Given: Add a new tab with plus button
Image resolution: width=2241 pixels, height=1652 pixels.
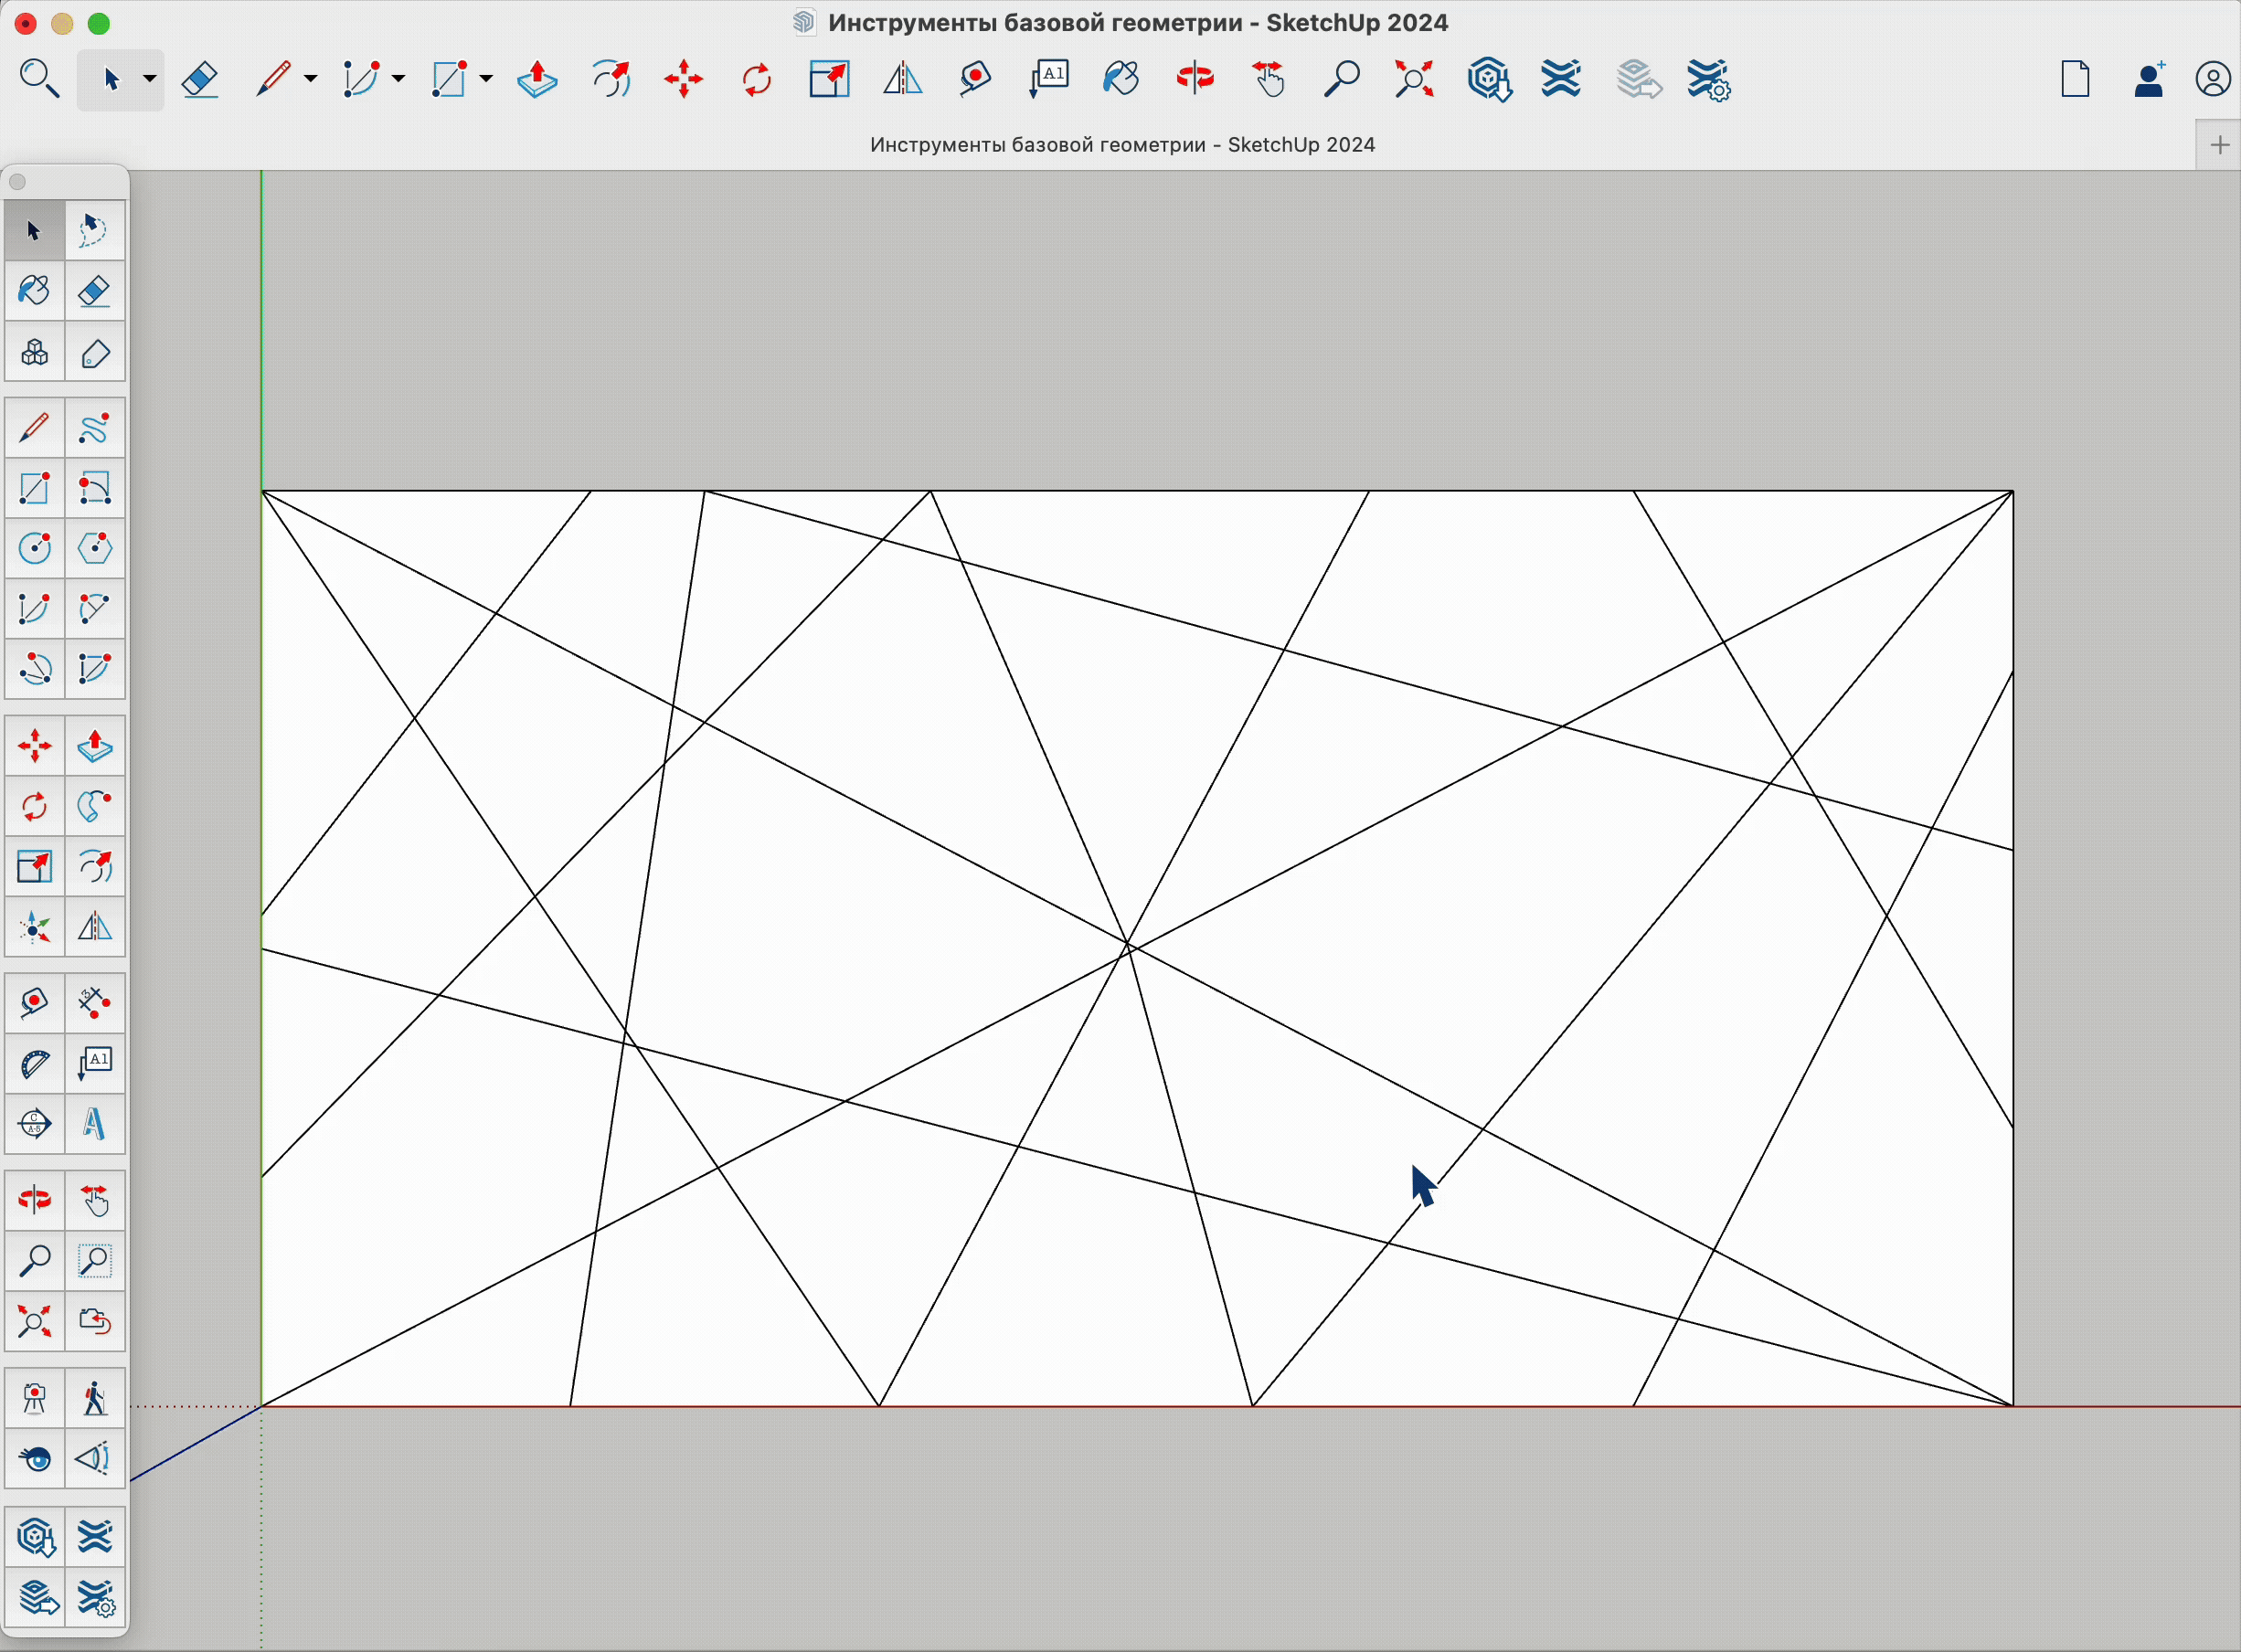Looking at the screenshot, I should coord(2219,145).
